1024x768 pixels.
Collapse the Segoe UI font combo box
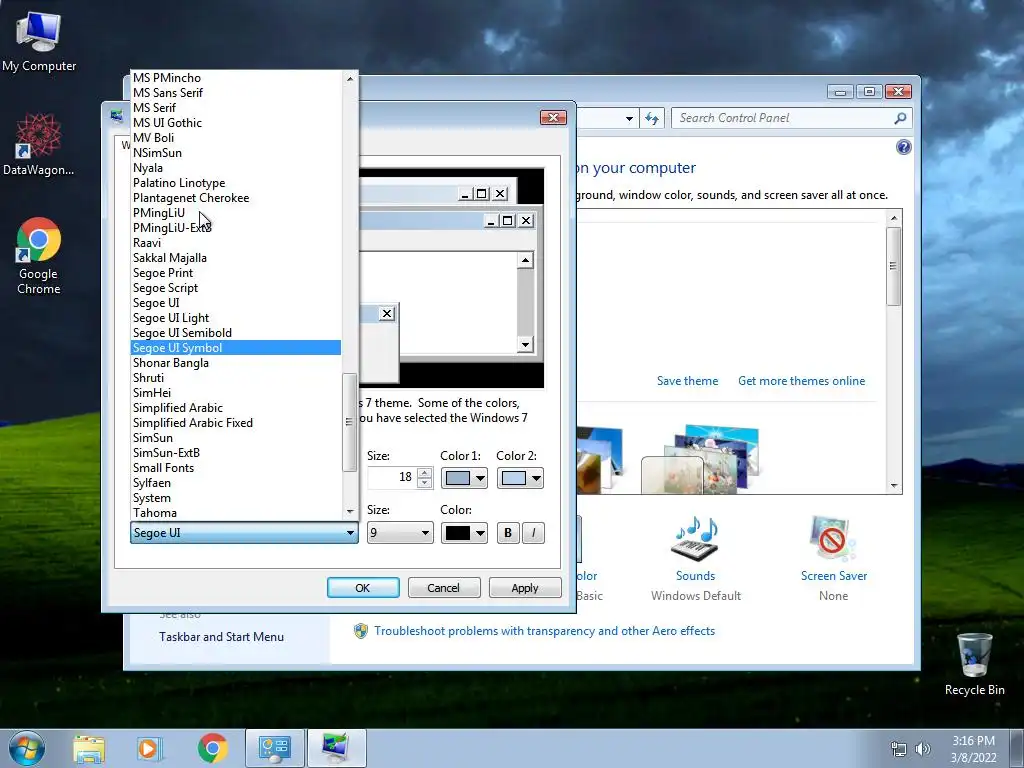tap(244, 533)
